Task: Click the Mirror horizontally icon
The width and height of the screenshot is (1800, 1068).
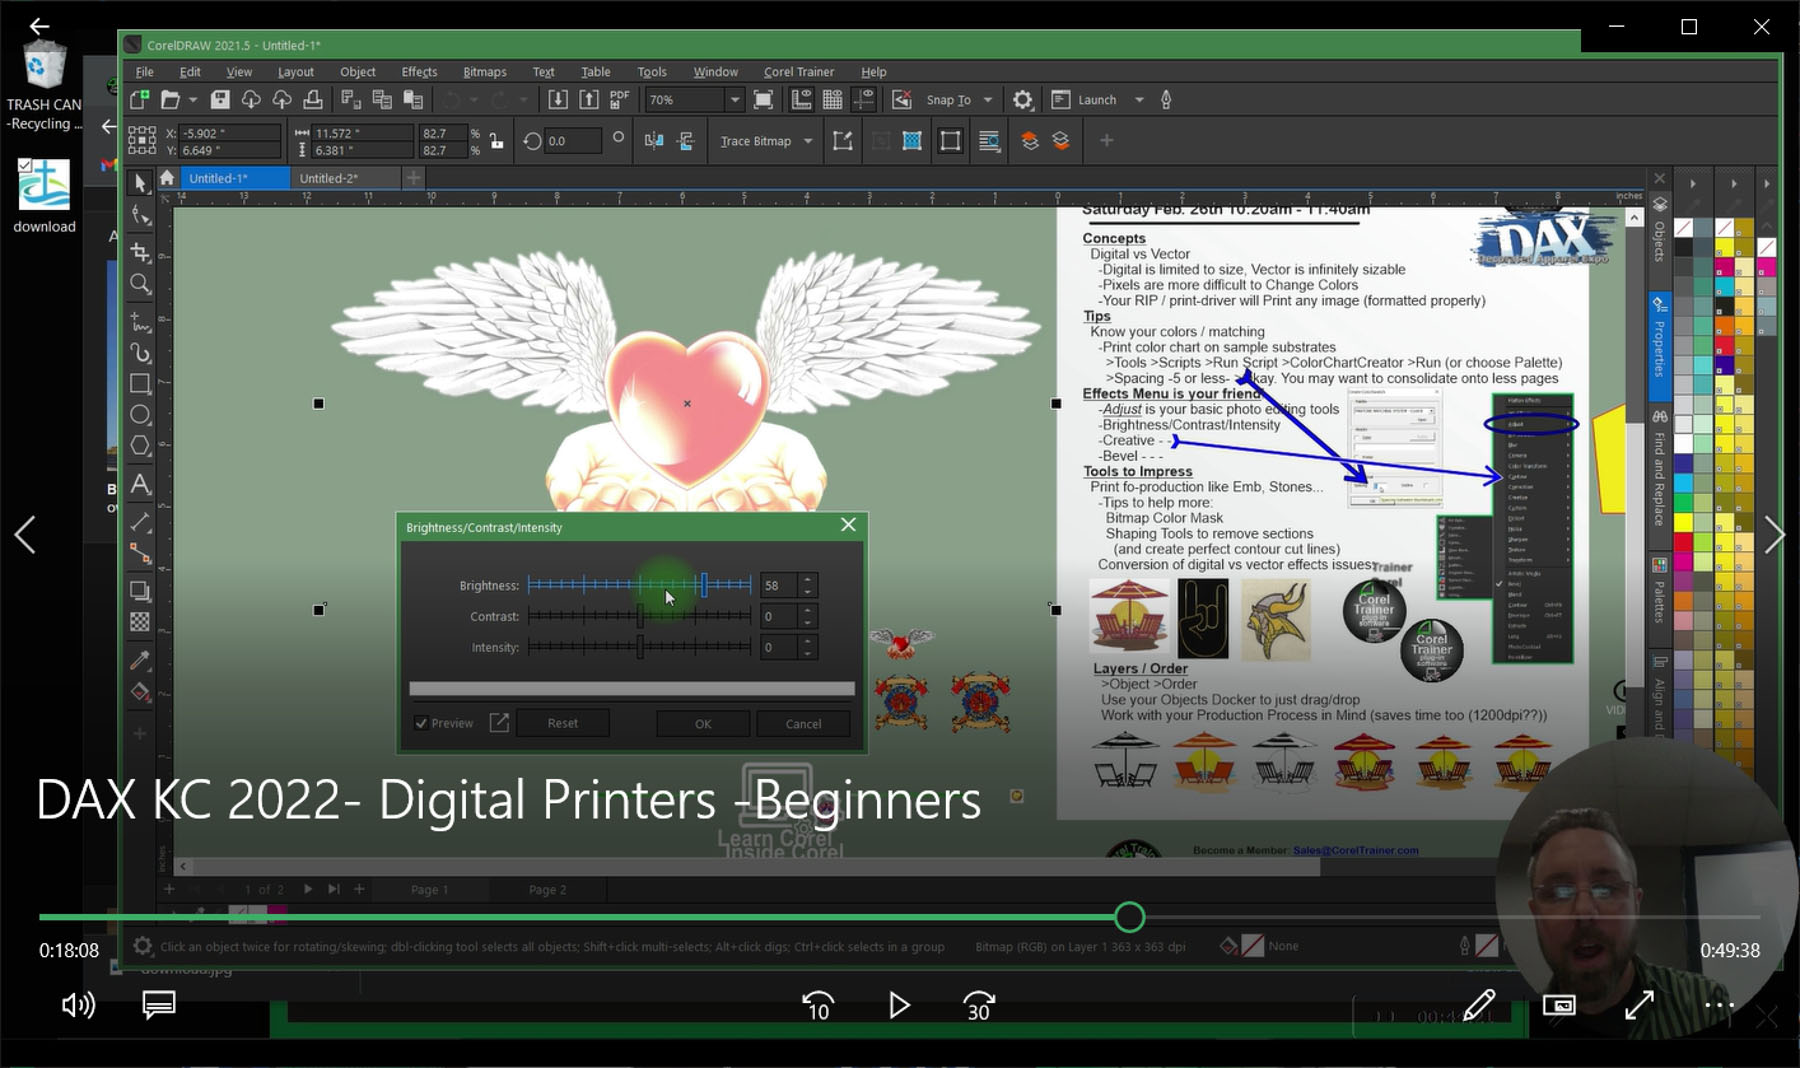Action: pyautogui.click(x=654, y=141)
